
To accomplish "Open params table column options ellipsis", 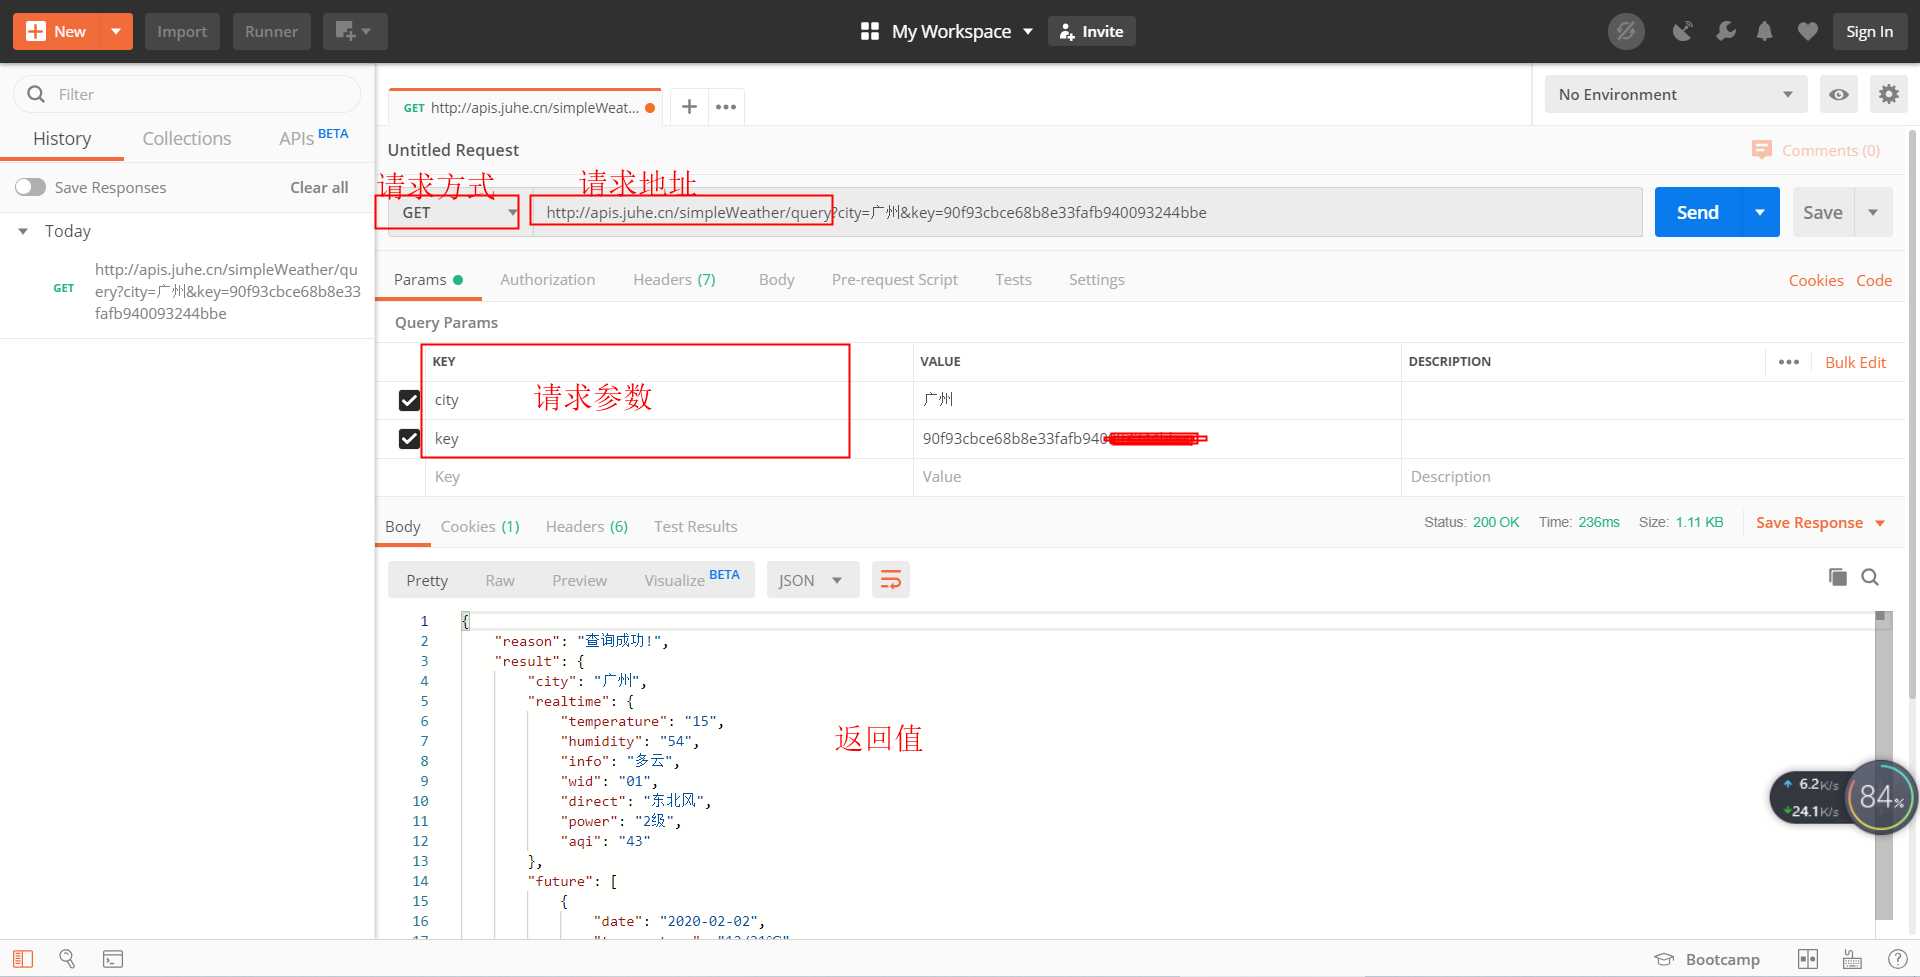I will [1789, 362].
